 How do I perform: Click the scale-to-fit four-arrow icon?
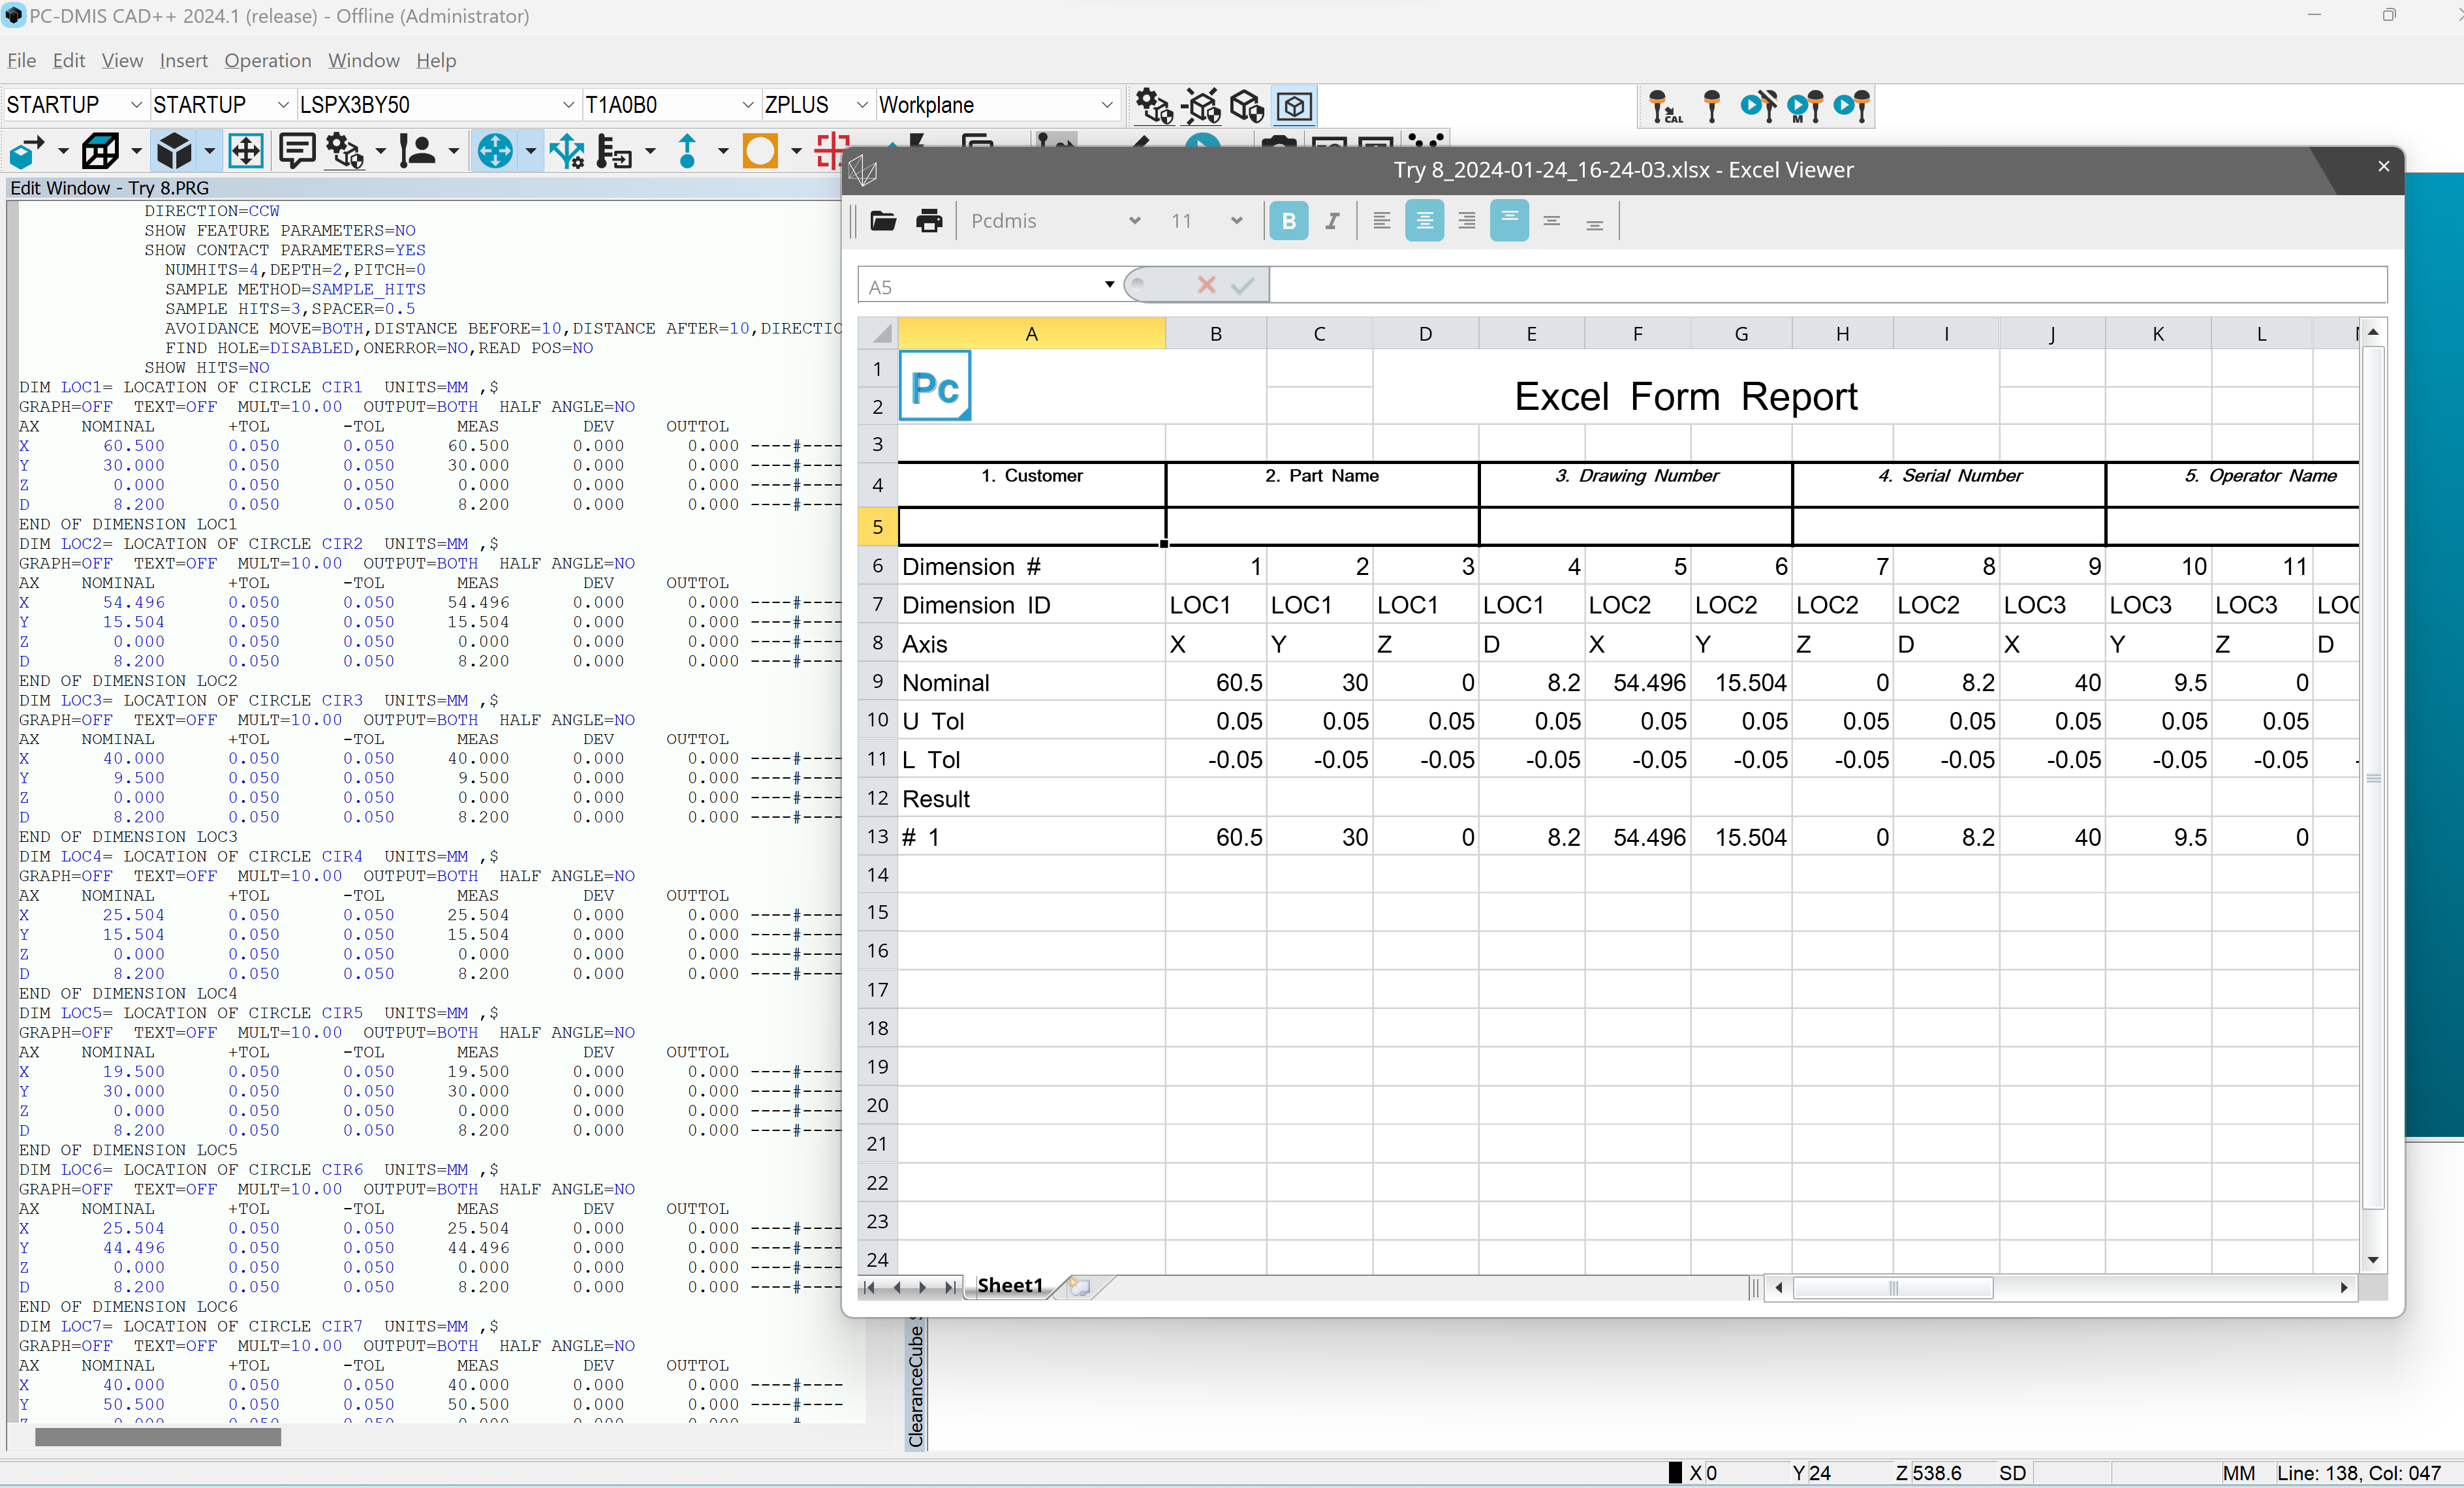[246, 152]
